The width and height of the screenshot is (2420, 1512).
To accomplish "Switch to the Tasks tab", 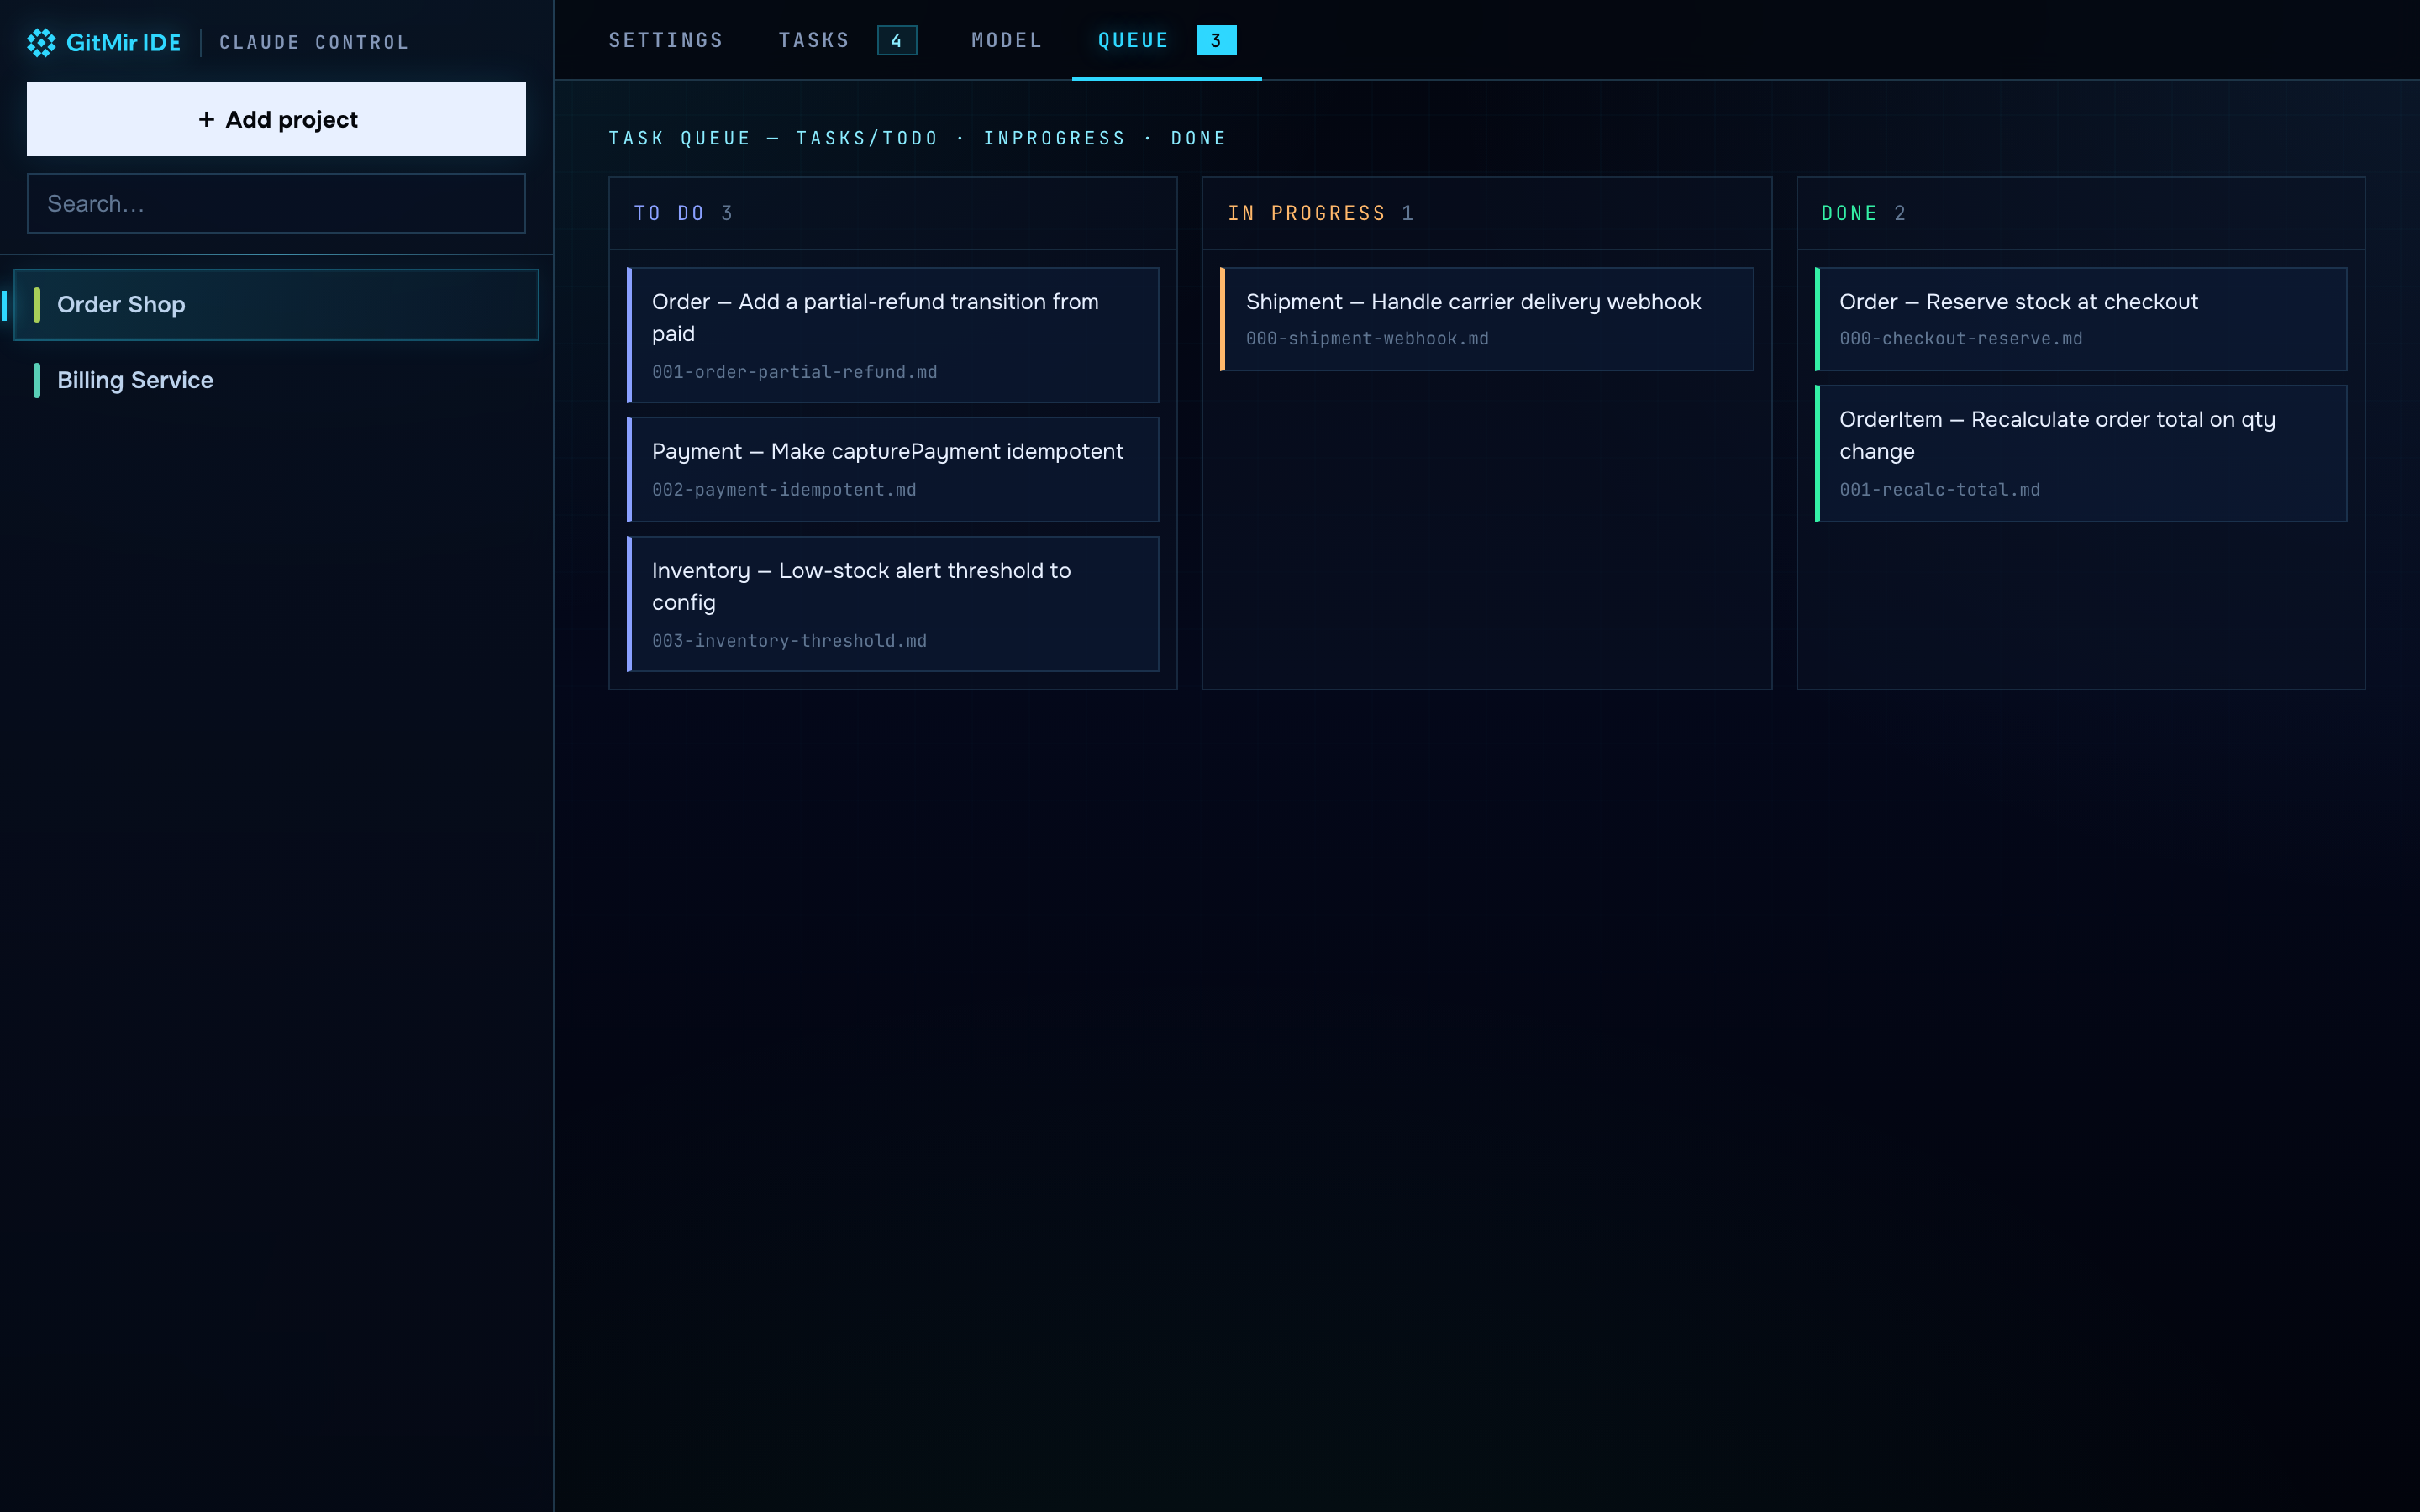I will pos(814,40).
